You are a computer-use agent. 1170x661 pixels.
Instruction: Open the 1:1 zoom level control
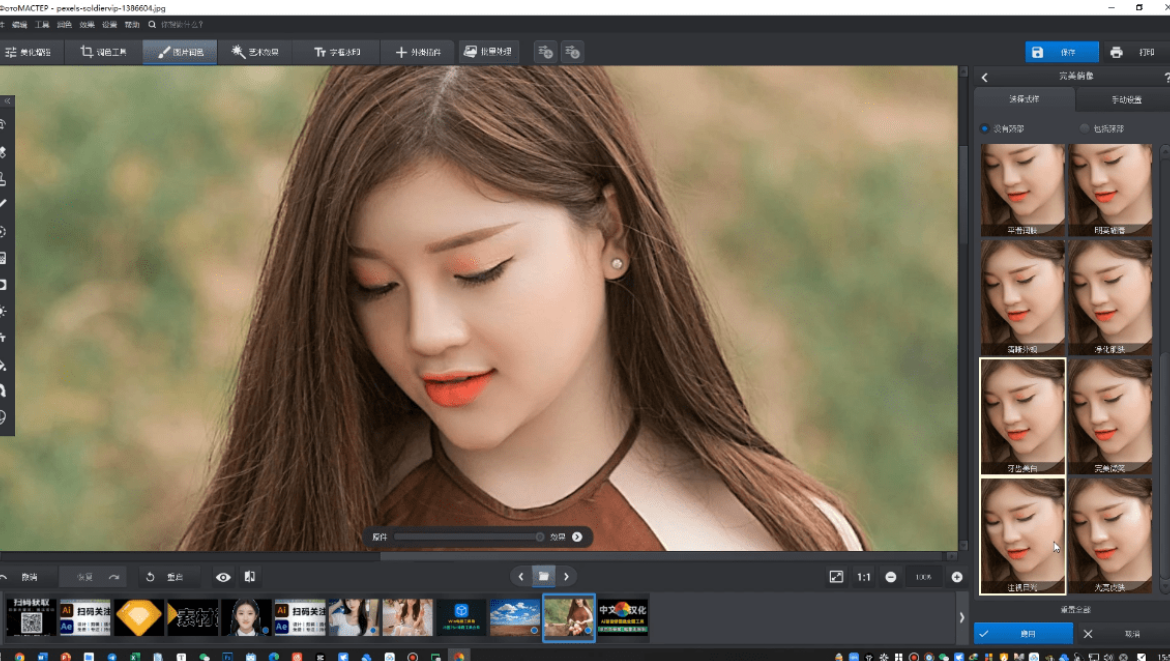tap(863, 577)
